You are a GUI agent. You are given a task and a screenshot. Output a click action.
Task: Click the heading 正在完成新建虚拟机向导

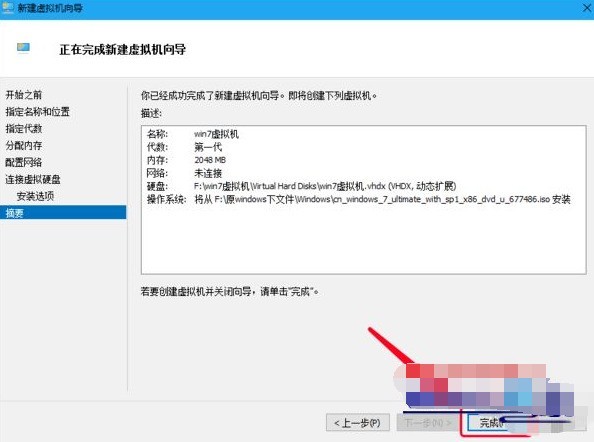point(122,49)
